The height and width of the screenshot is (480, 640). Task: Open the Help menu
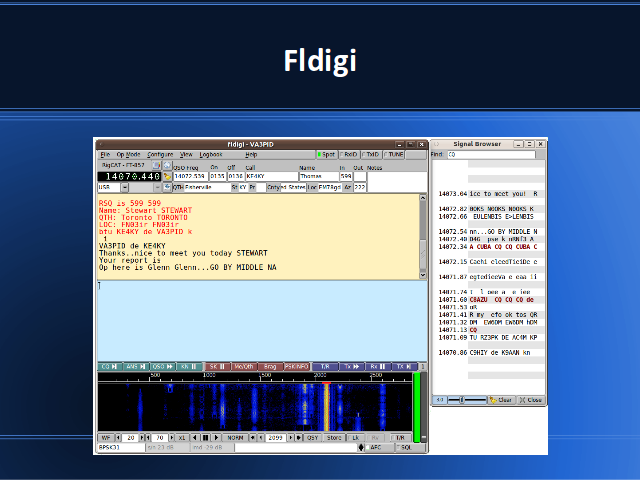click(x=251, y=155)
